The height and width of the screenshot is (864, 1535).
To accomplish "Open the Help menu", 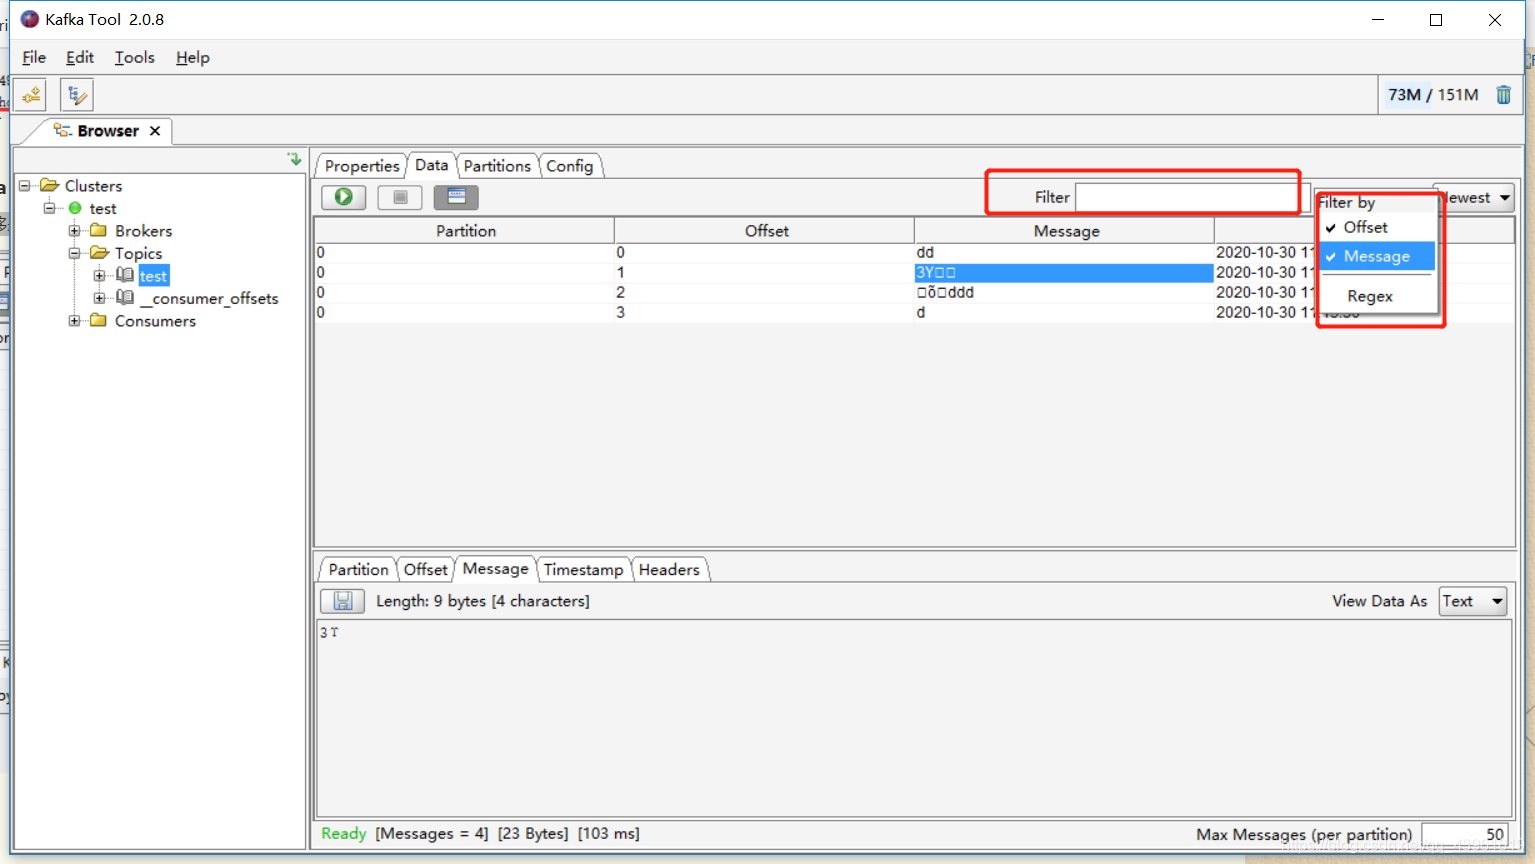I will click(193, 57).
